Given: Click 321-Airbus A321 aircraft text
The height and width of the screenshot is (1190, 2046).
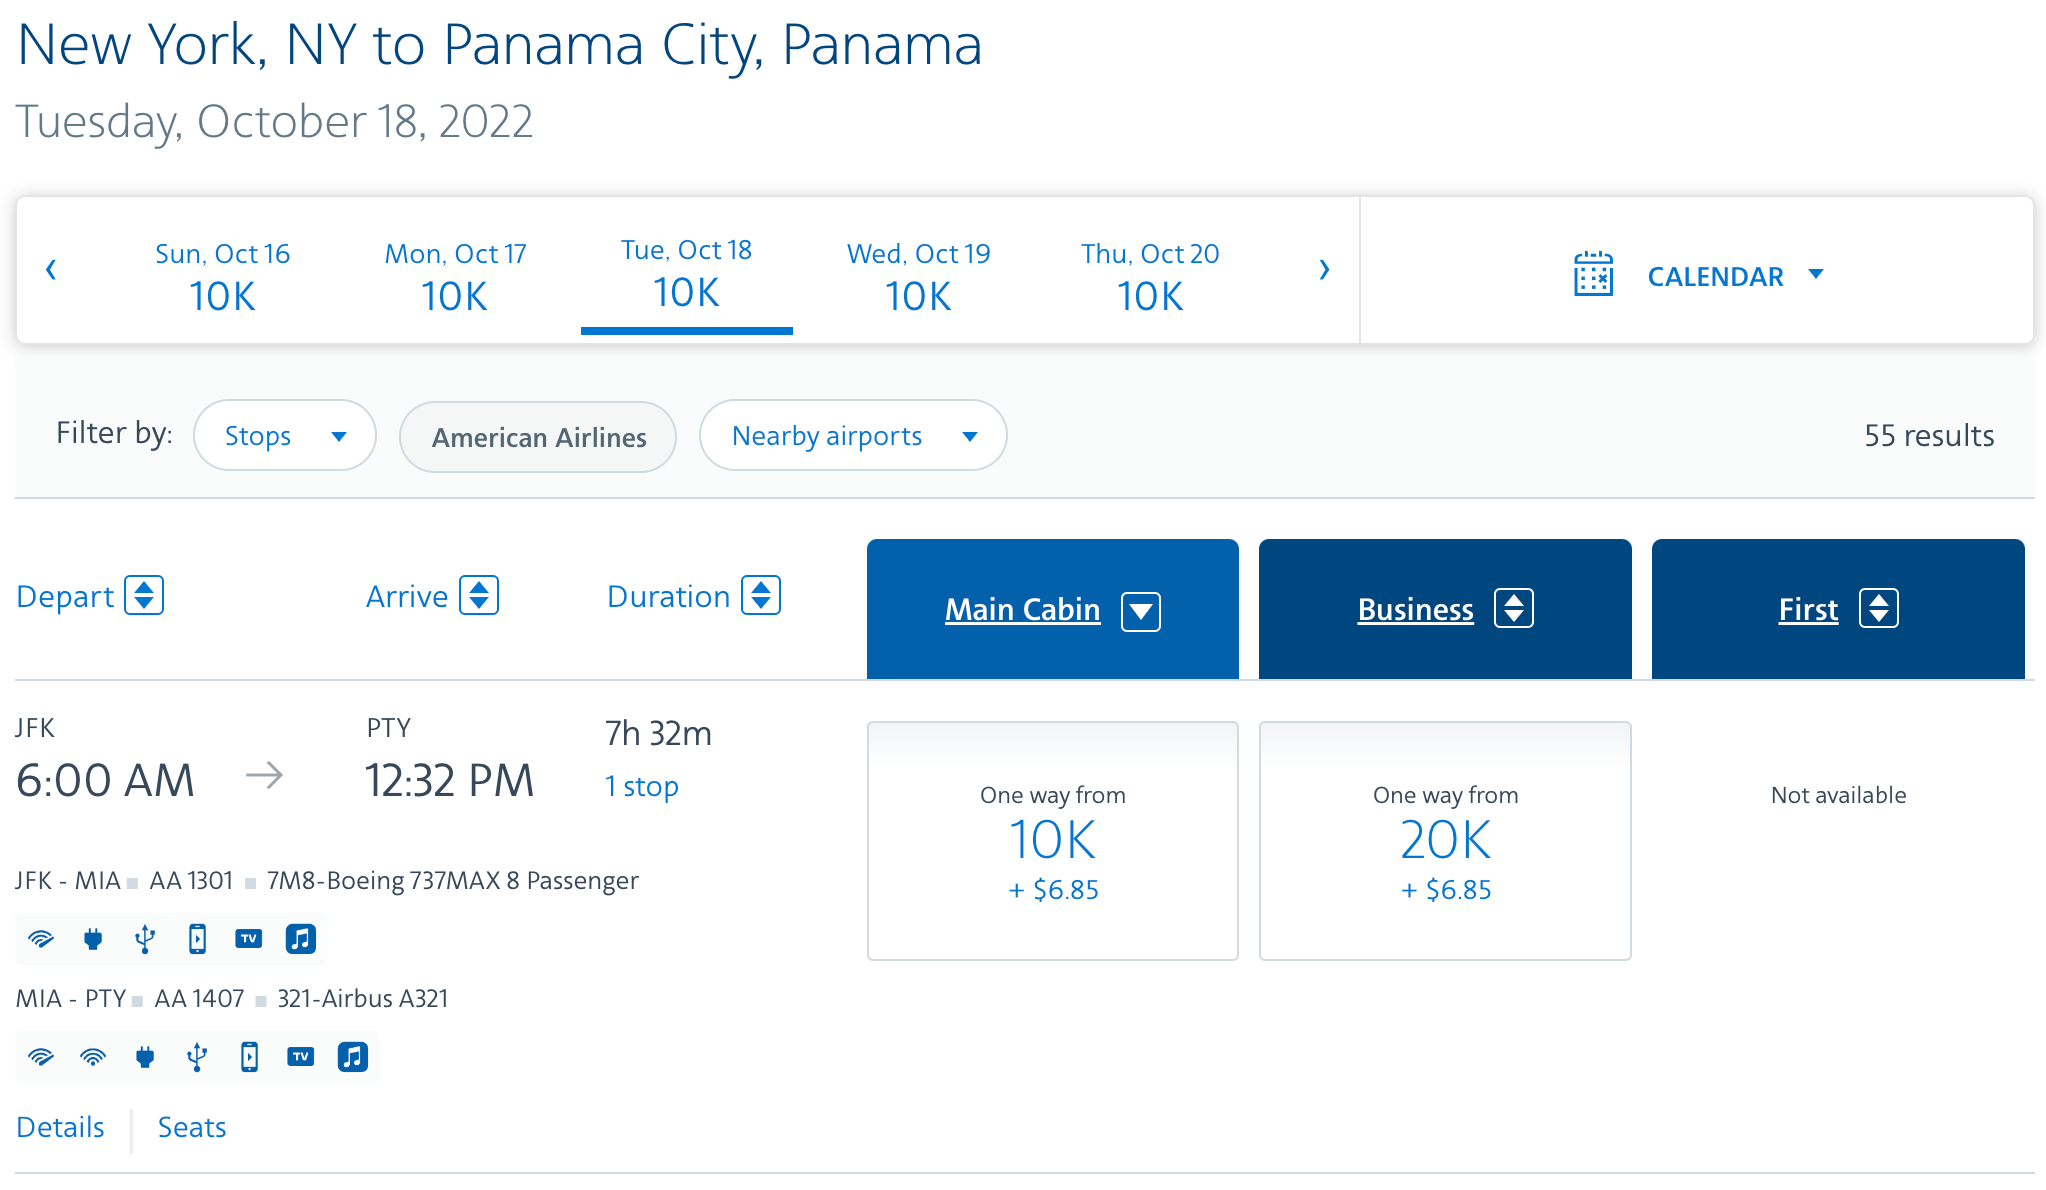Looking at the screenshot, I should point(363,999).
